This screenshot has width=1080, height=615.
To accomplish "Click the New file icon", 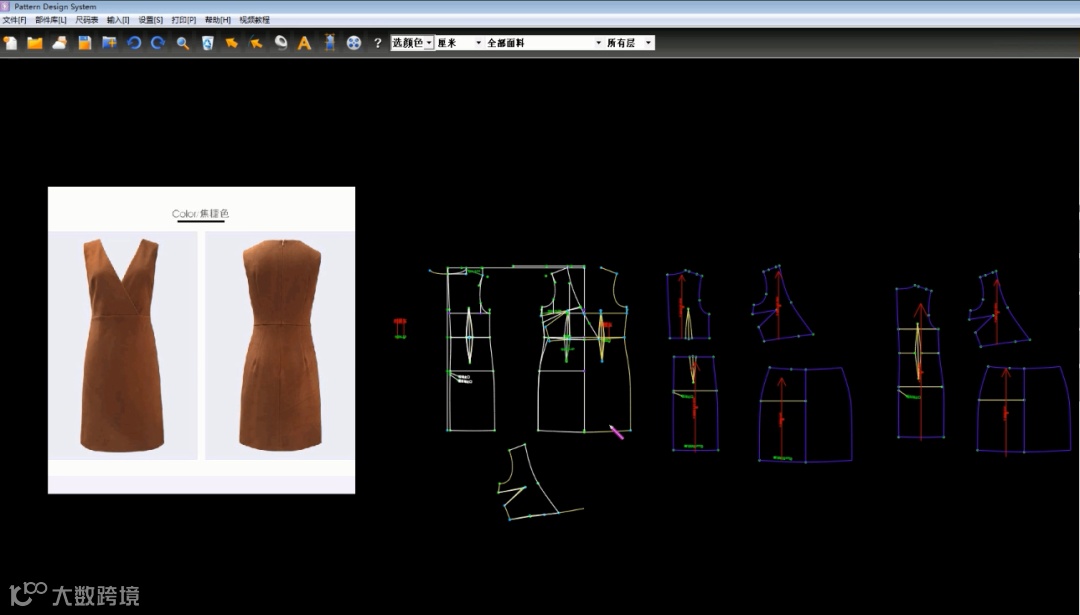I will coord(11,43).
